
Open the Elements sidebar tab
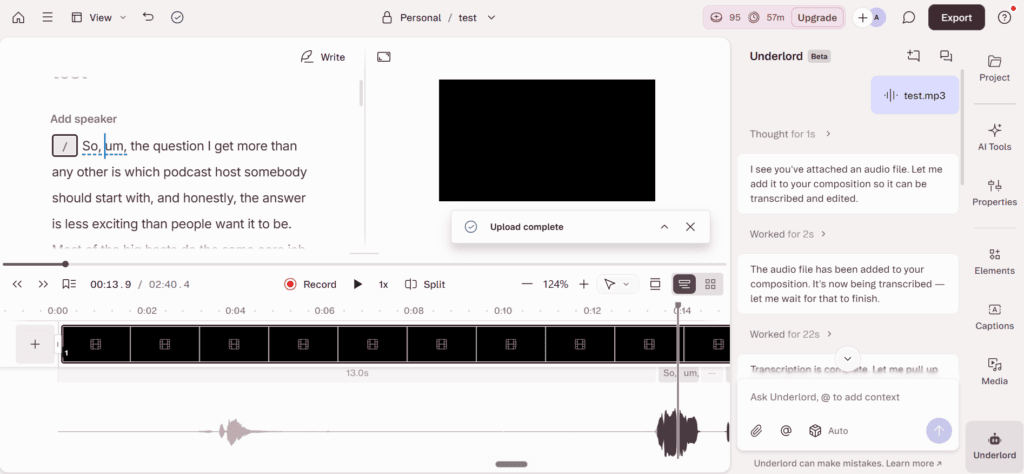[995, 261]
